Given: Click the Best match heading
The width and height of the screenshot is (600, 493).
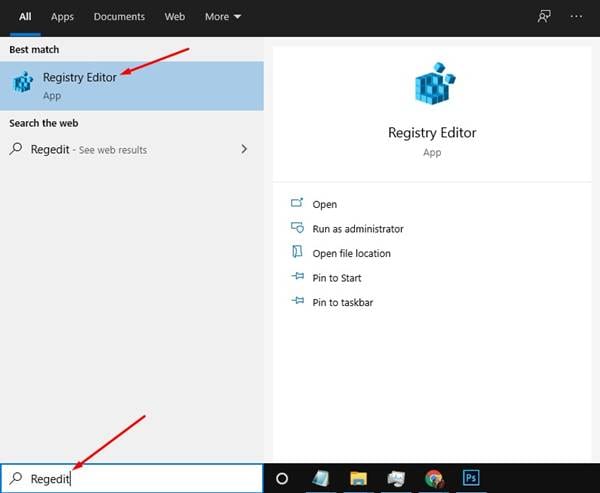Looking at the screenshot, I should tap(34, 50).
